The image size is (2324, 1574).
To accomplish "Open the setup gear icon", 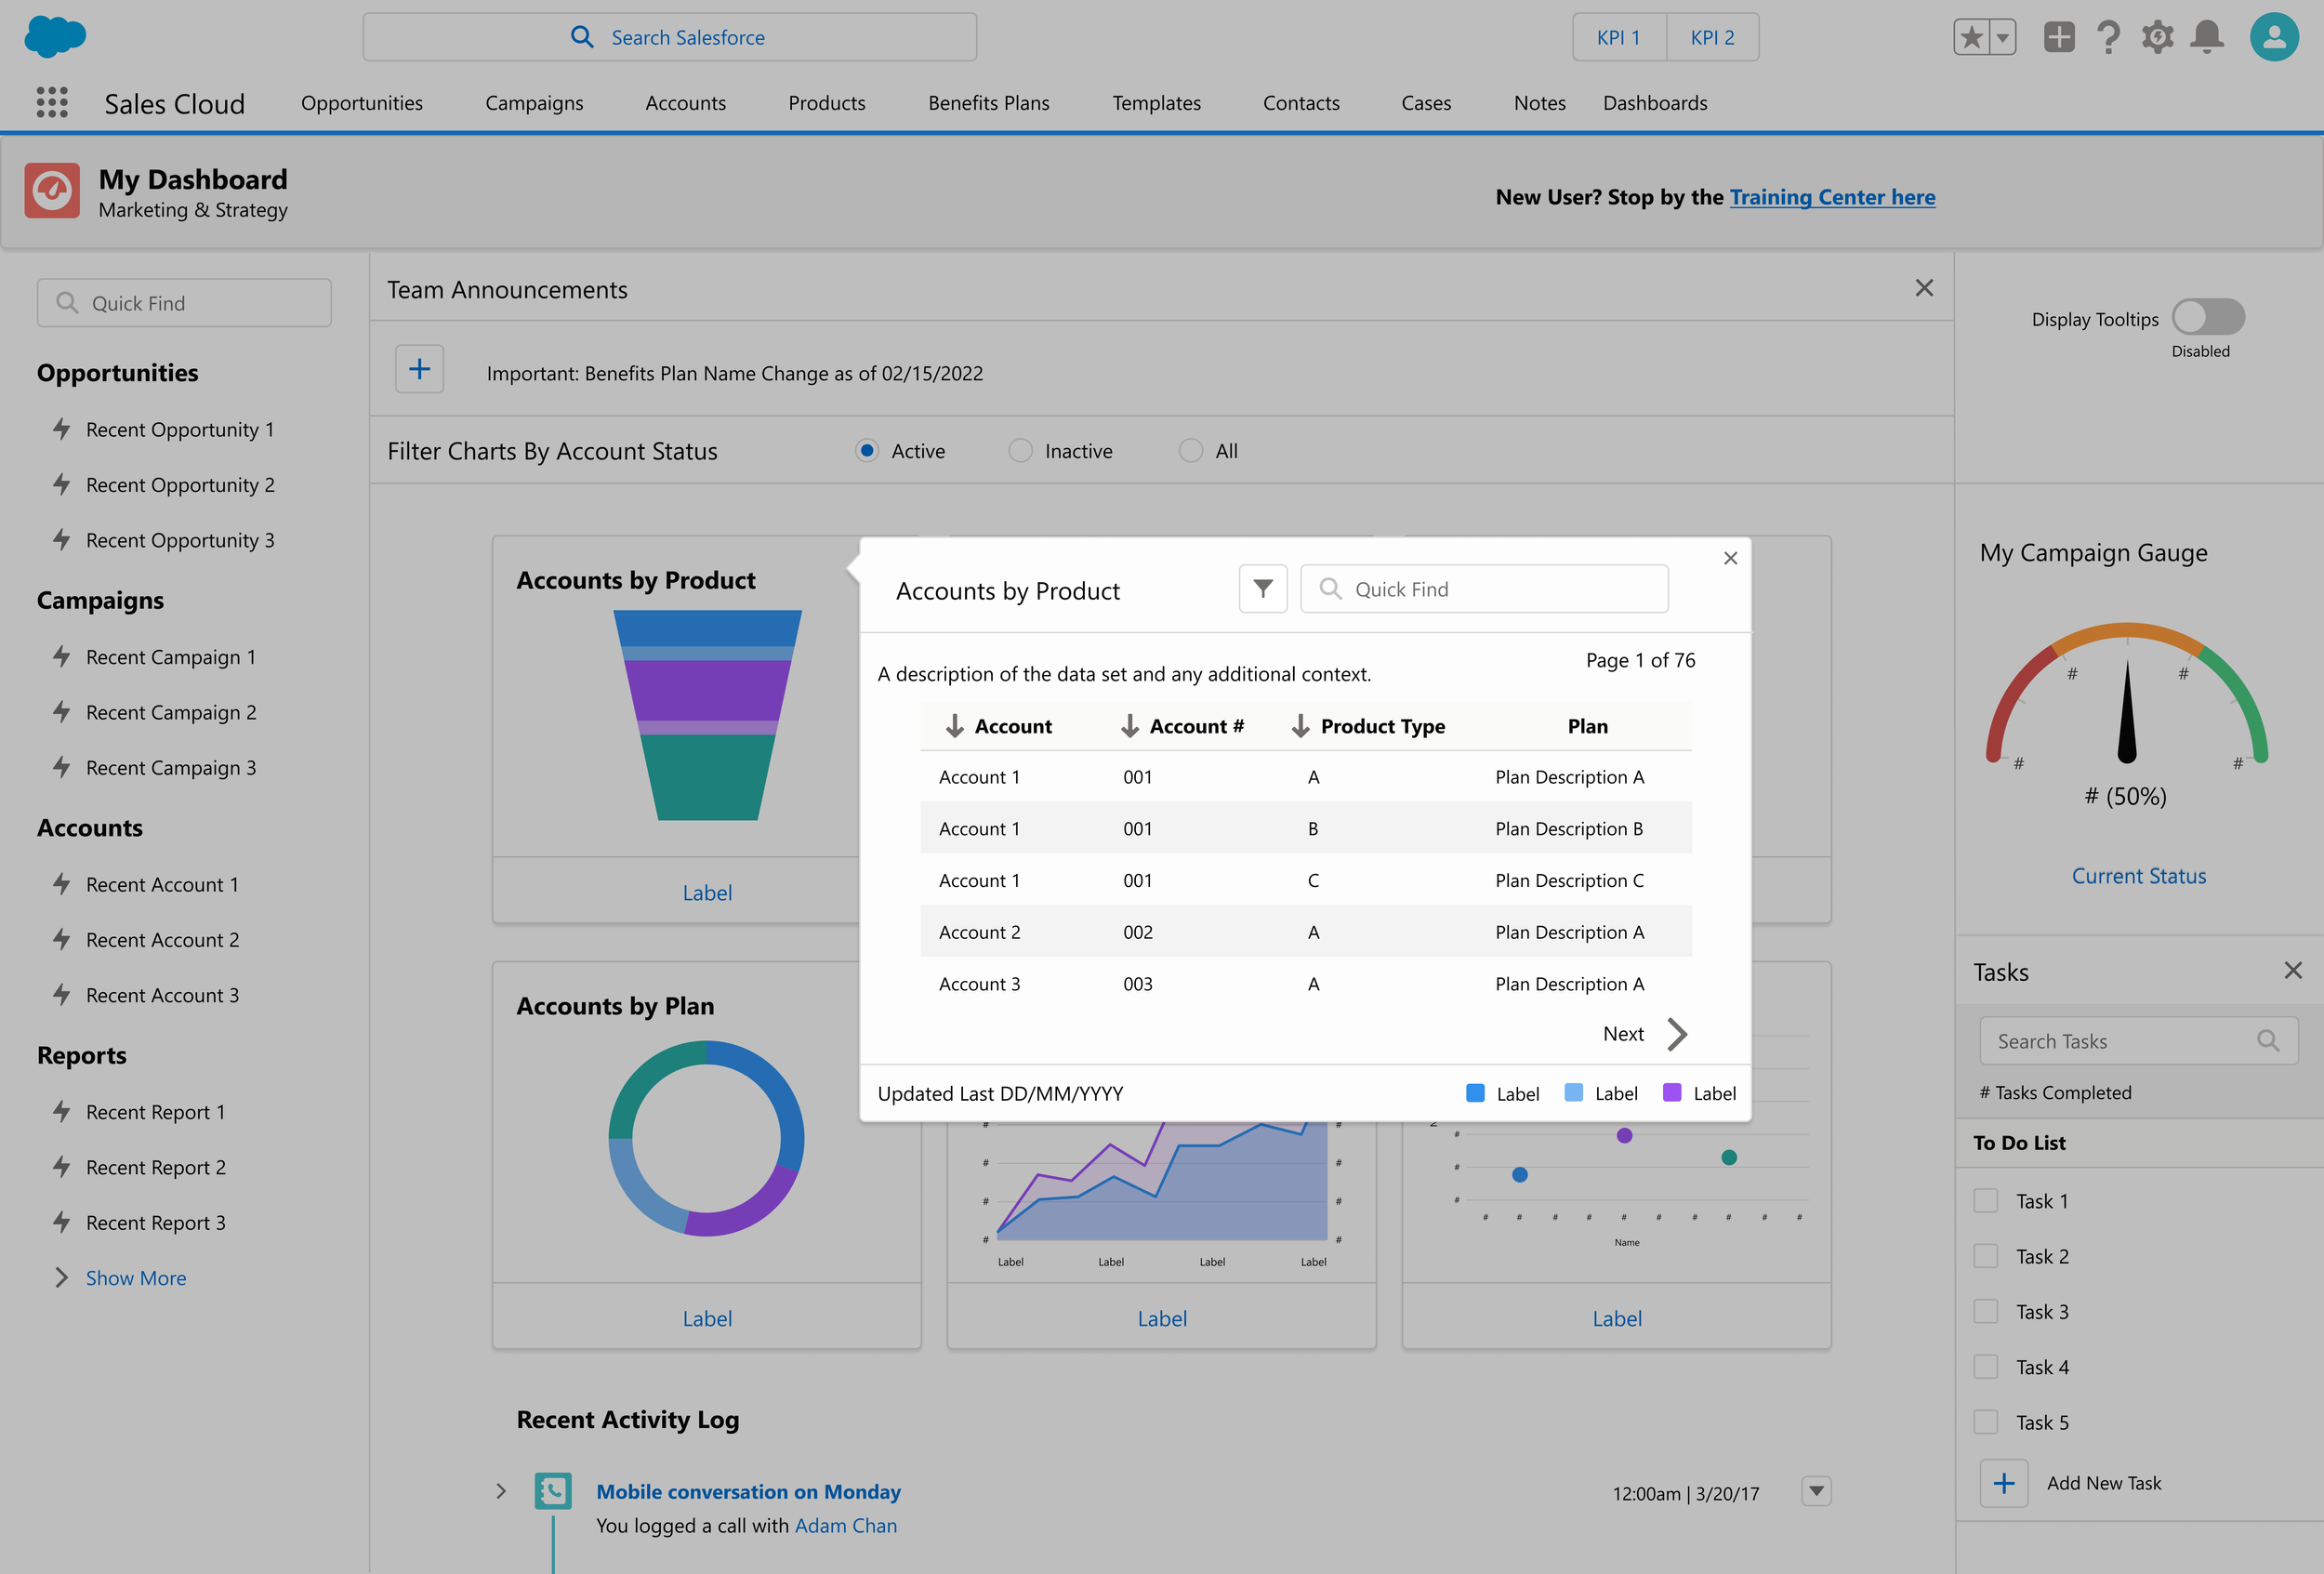I will click(2157, 37).
